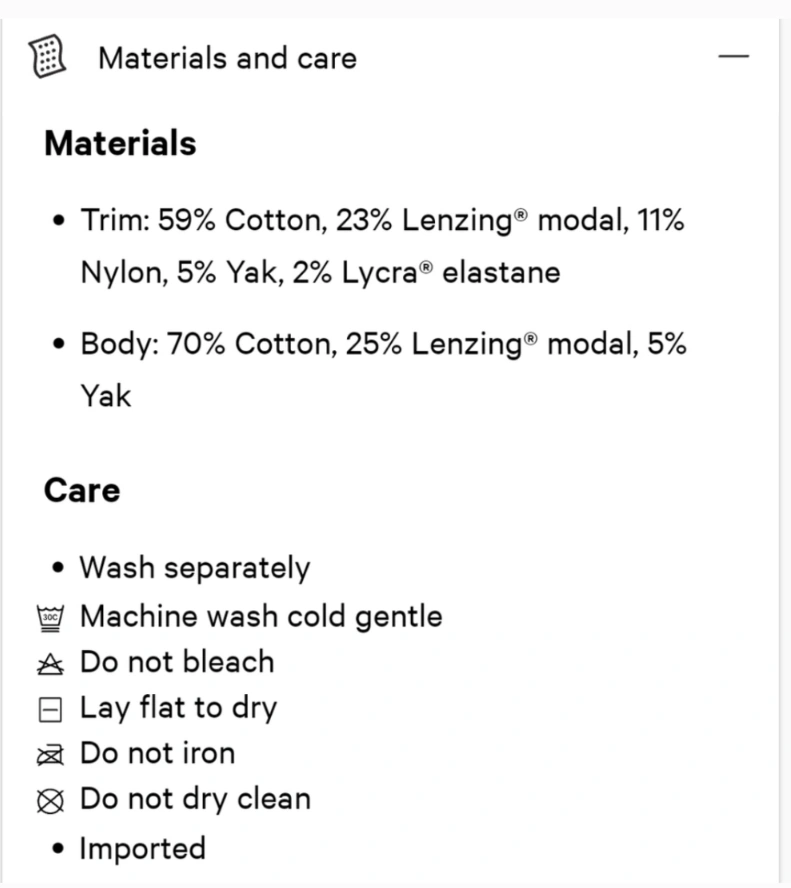Screen dimensions: 791x888
Task: Click the do not bleach triangle icon
Action: (x=50, y=664)
